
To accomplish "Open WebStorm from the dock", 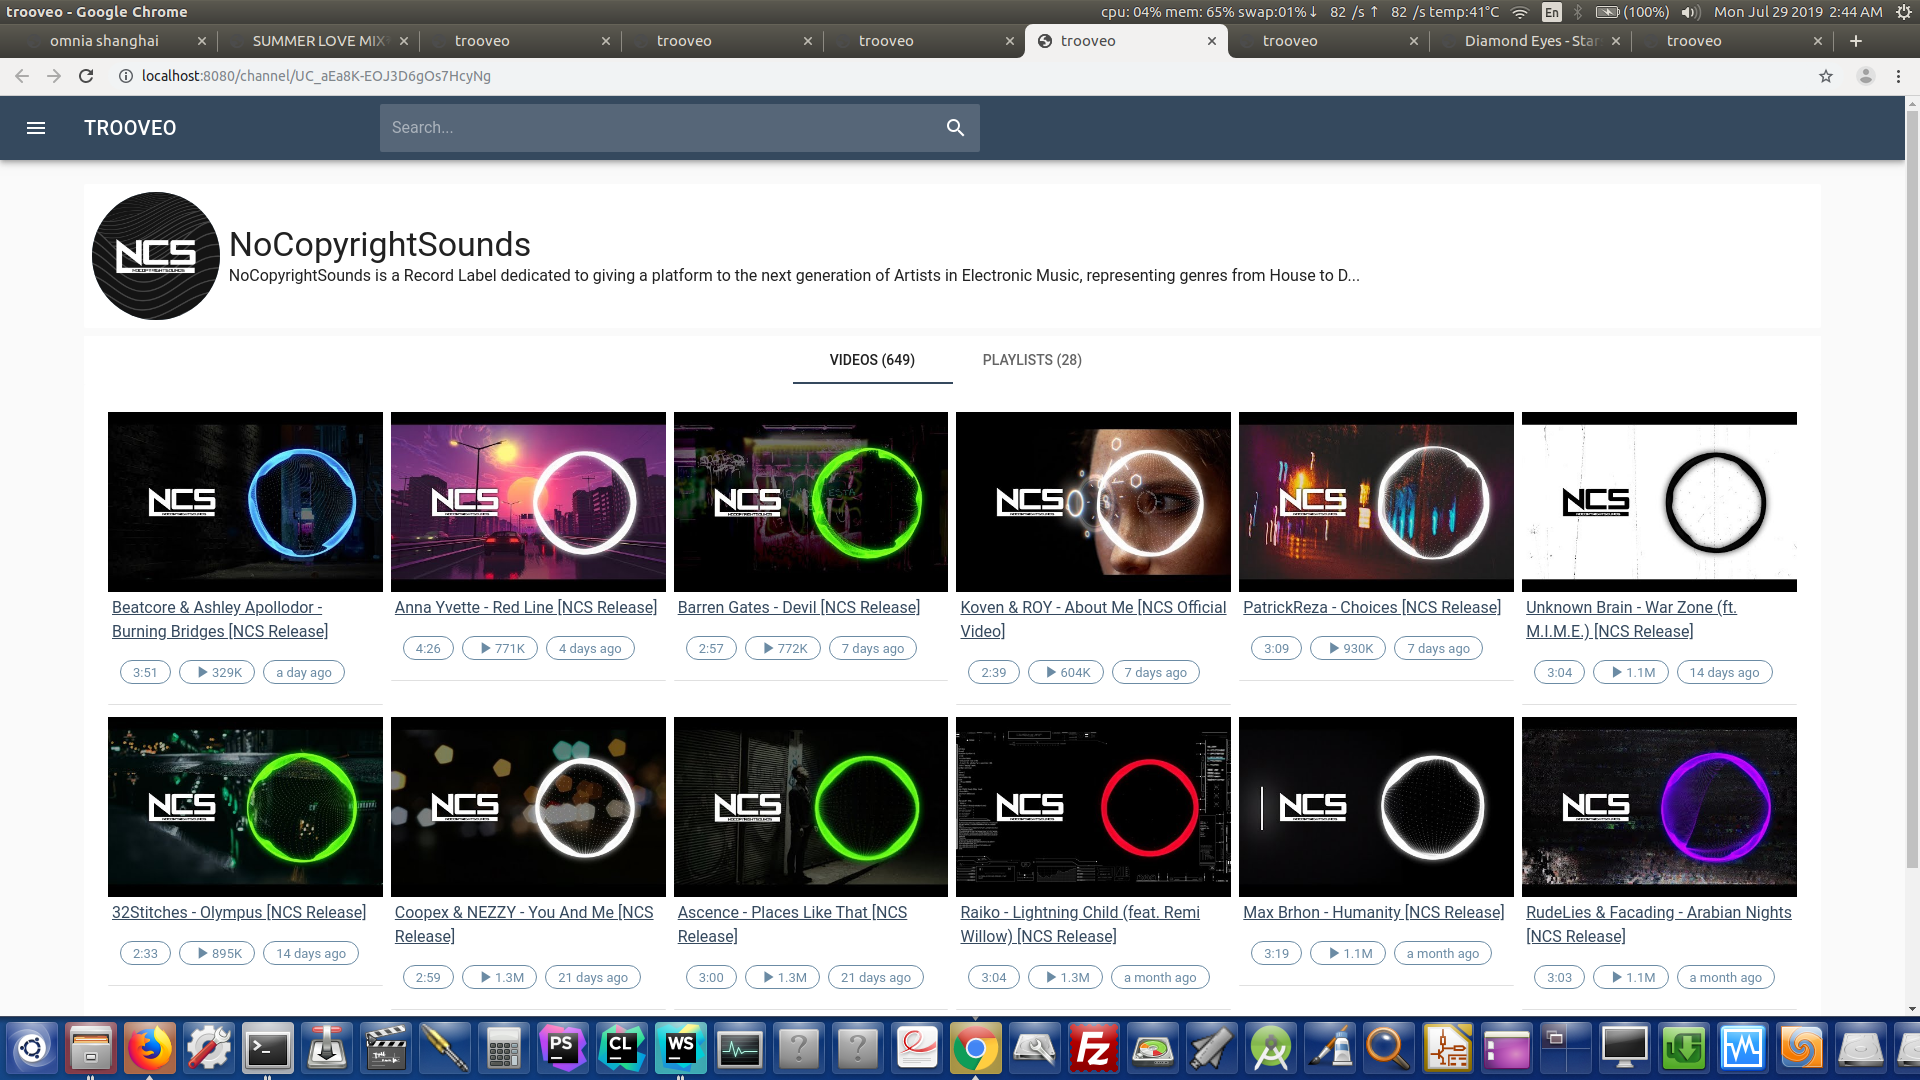I will [680, 1049].
